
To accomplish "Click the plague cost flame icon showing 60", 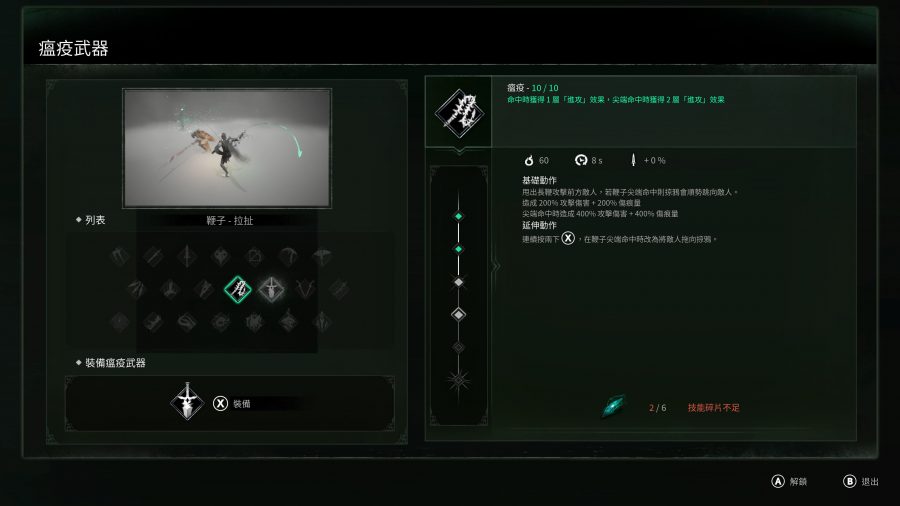I will (x=529, y=160).
